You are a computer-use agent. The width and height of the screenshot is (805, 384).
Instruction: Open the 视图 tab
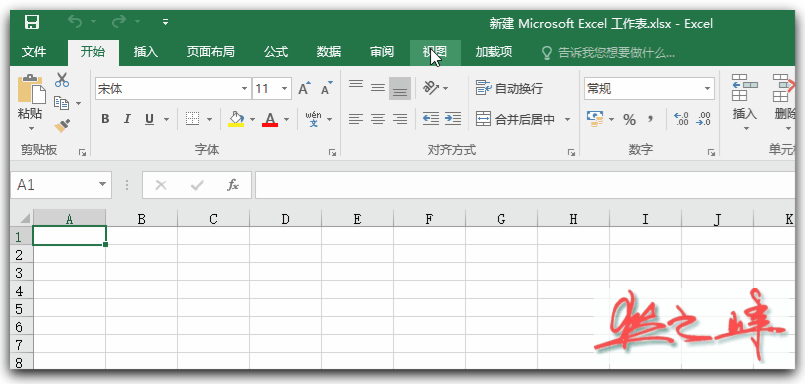click(x=435, y=52)
